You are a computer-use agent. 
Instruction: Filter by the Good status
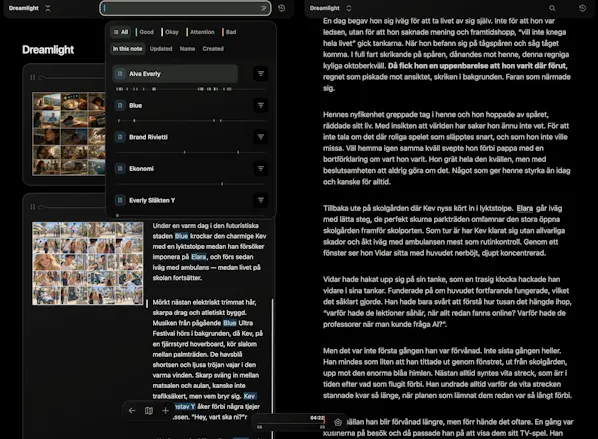[145, 32]
